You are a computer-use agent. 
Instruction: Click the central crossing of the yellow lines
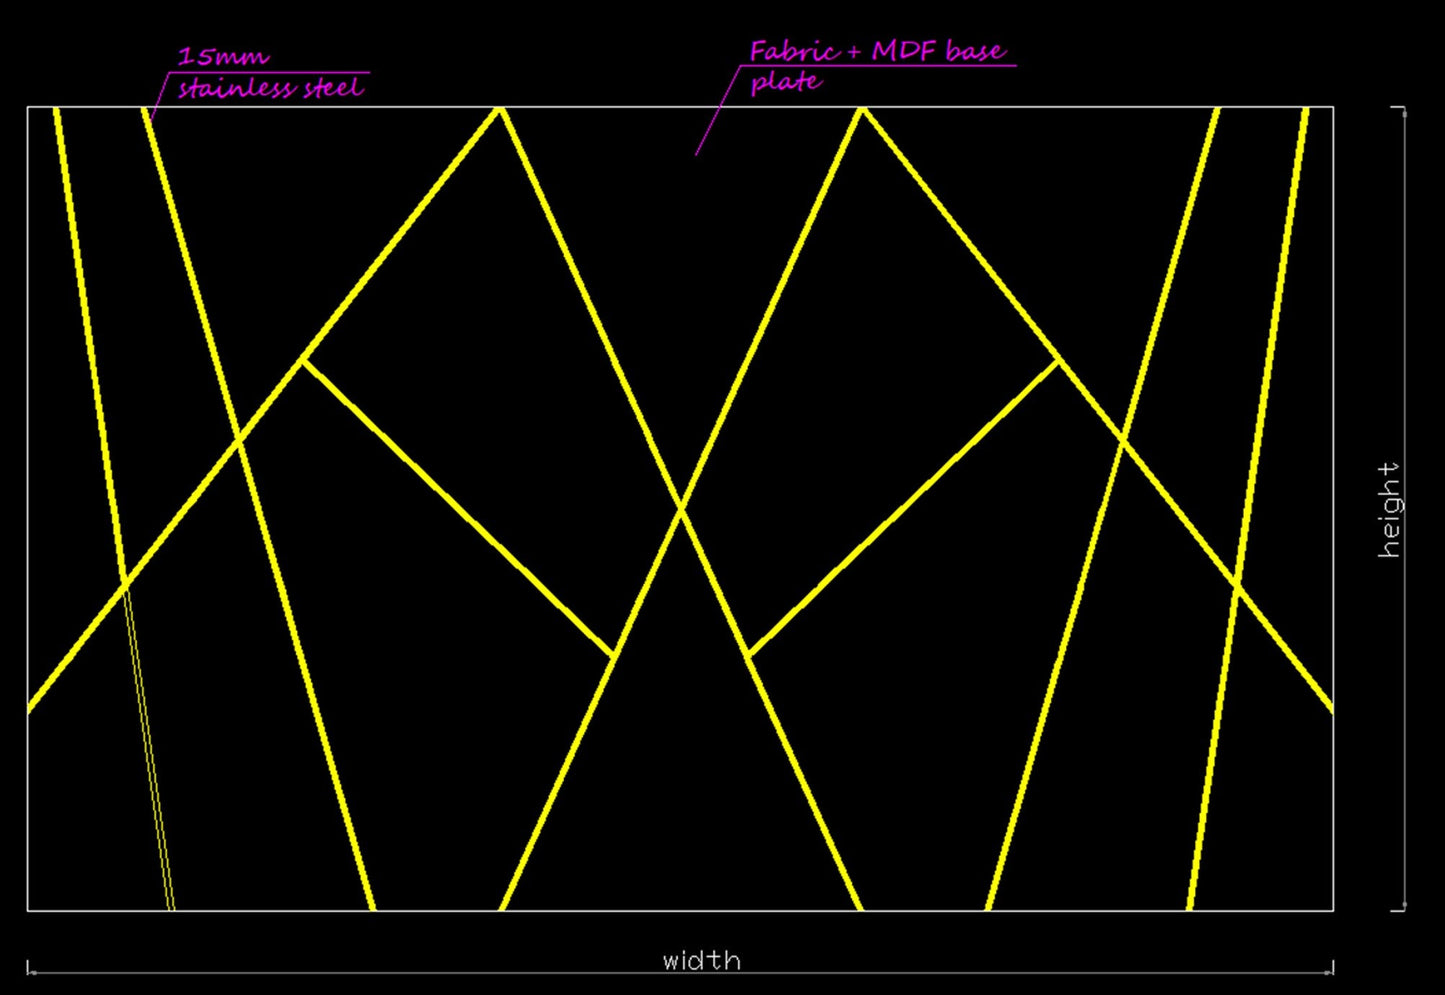coord(682,509)
